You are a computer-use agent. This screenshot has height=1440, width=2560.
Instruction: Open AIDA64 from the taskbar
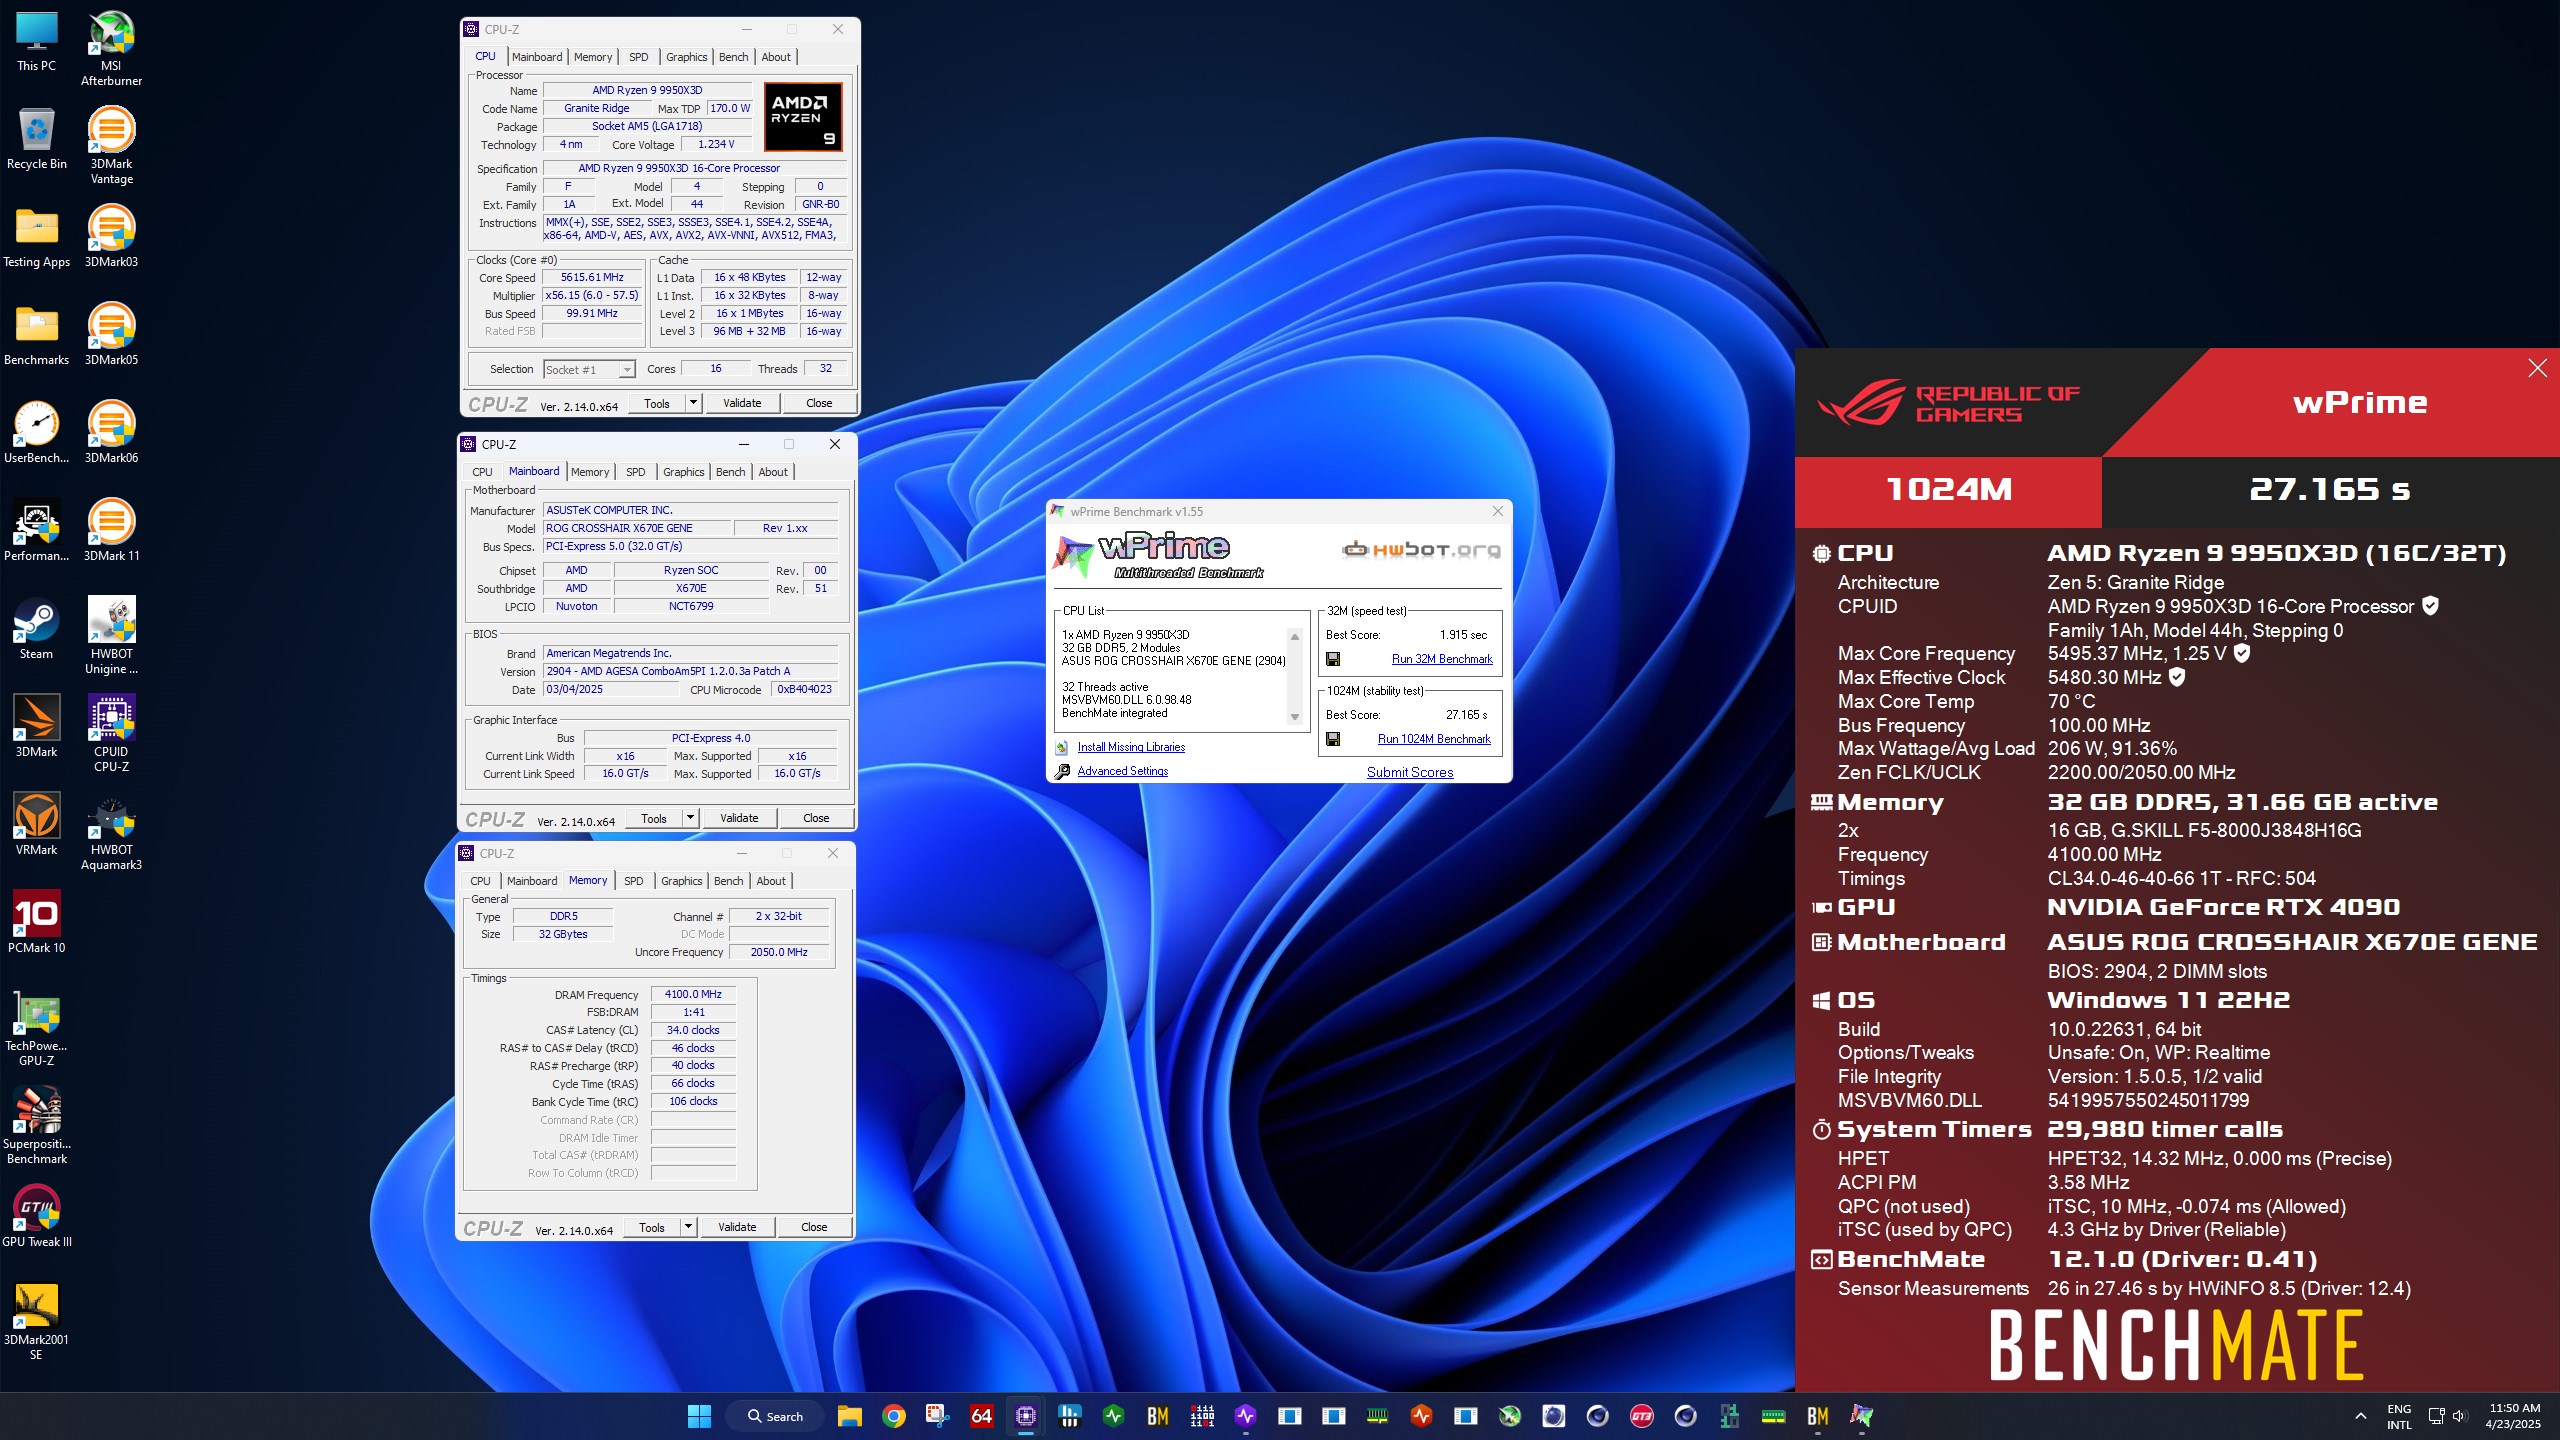click(x=981, y=1416)
